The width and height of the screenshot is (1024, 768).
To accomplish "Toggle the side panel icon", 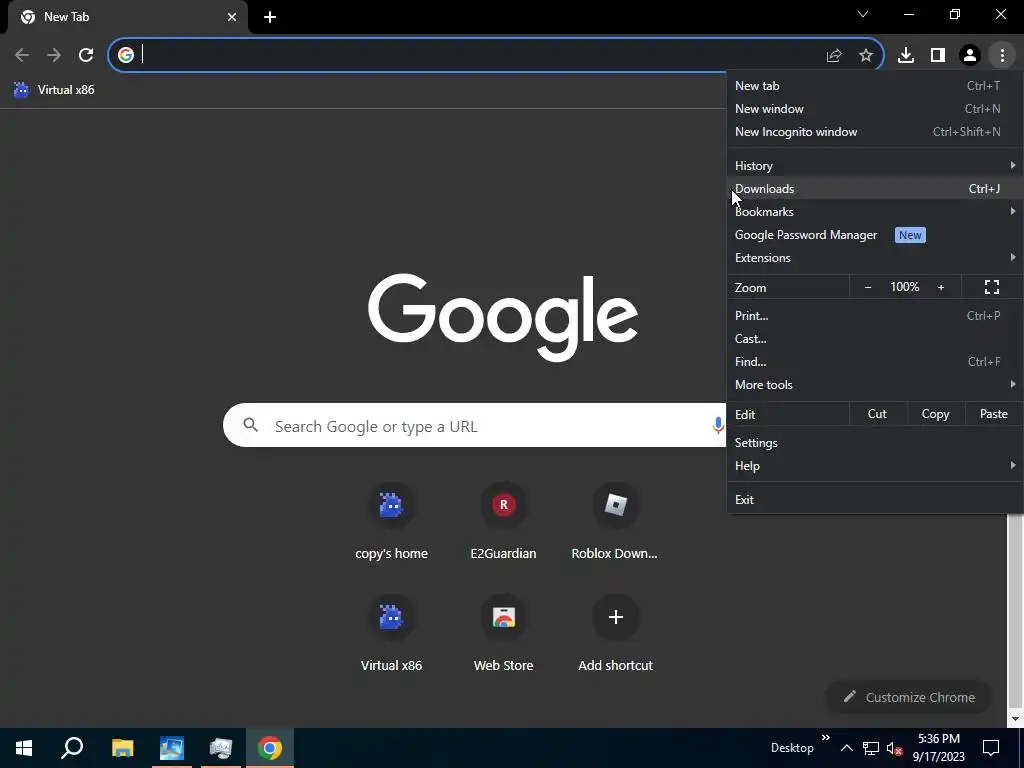I will (938, 56).
